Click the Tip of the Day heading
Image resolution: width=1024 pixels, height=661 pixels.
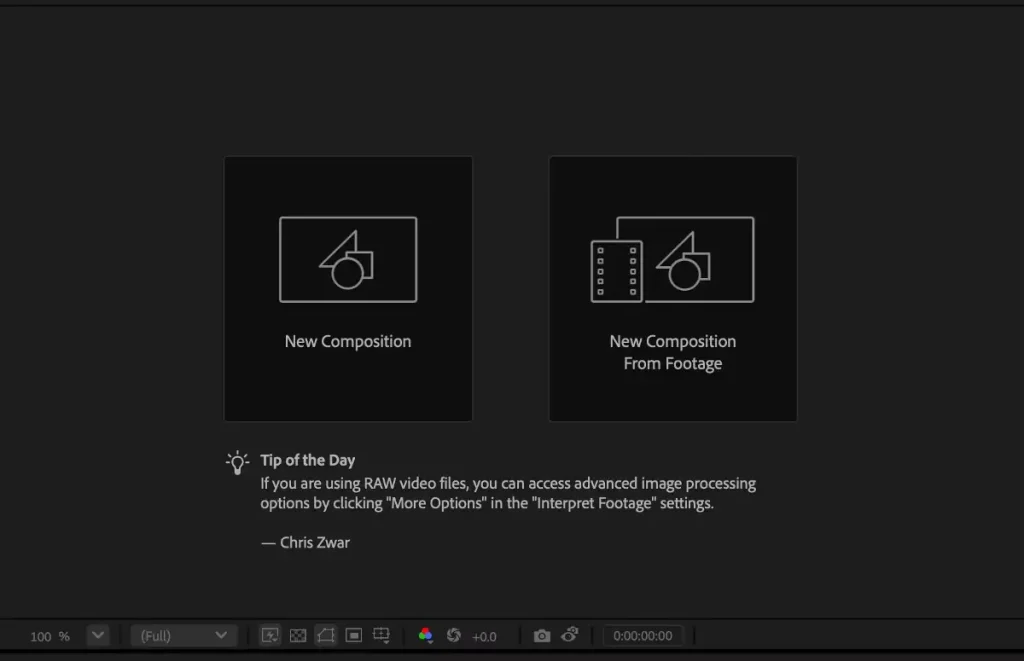tap(307, 461)
